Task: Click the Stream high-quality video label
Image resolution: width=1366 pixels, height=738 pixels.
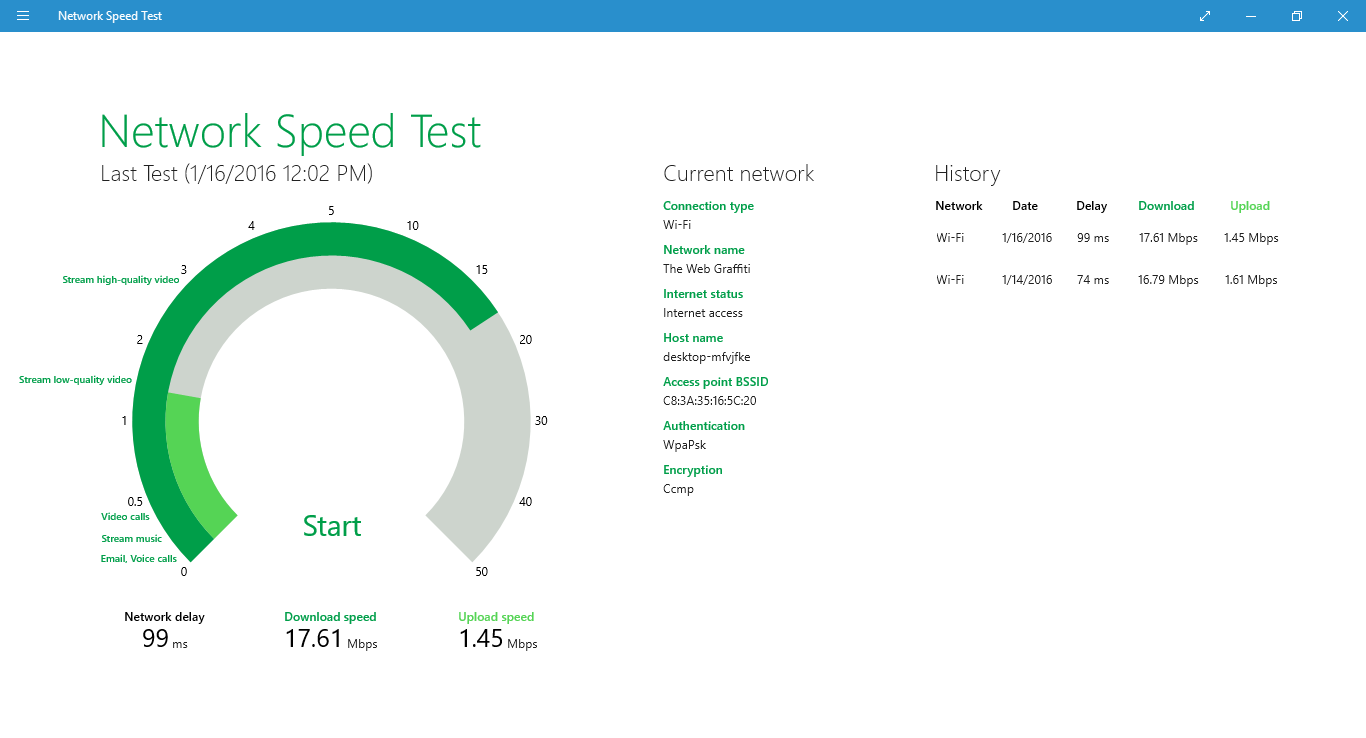Action: point(121,280)
